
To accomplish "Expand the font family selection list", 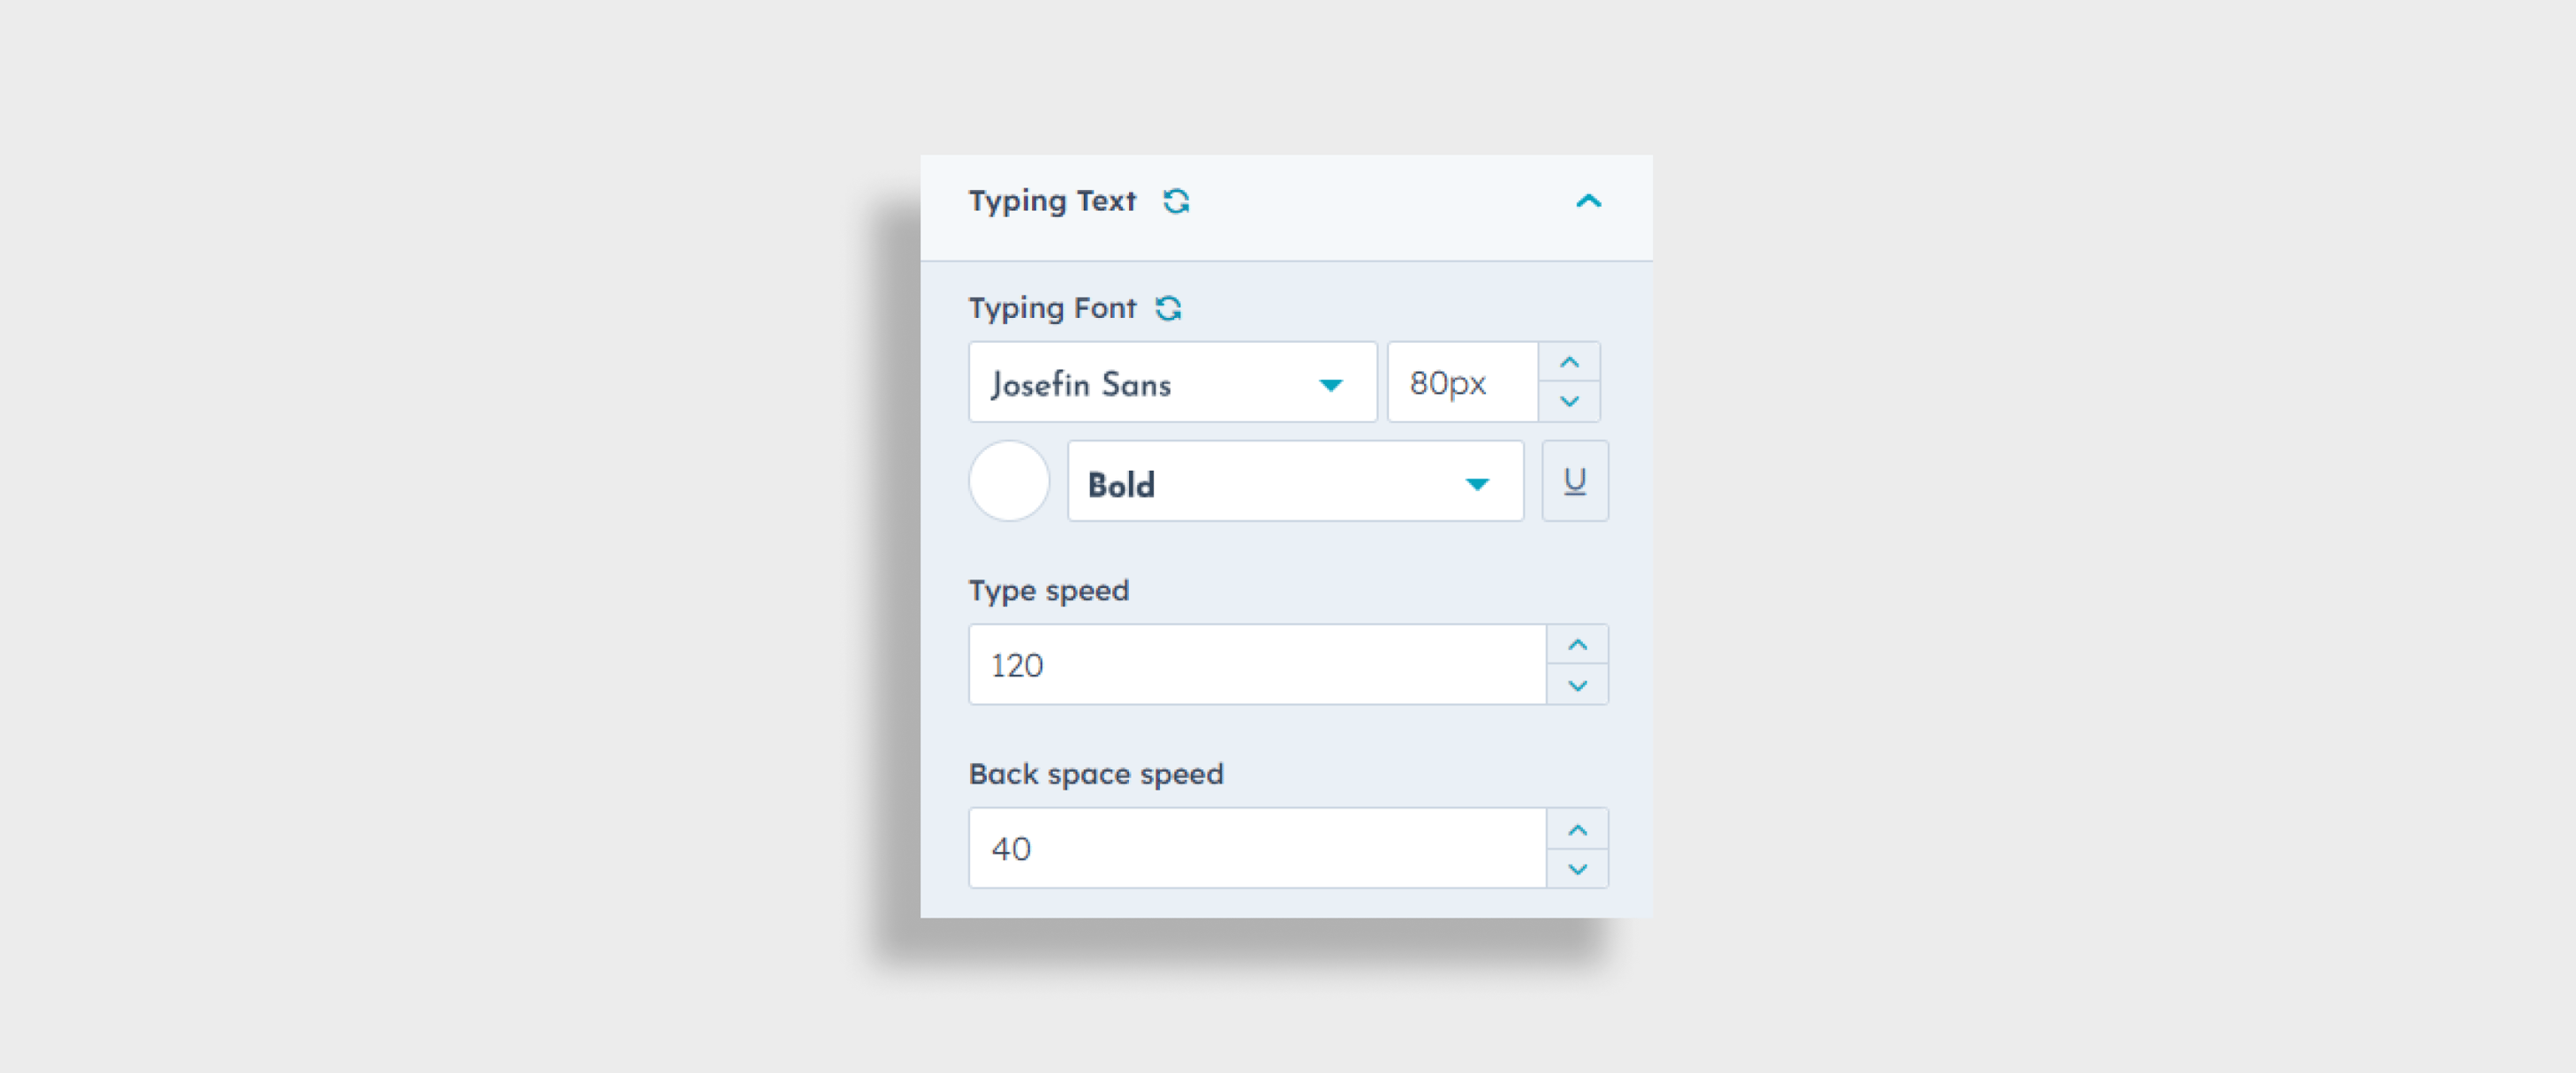I will [x=1332, y=383].
